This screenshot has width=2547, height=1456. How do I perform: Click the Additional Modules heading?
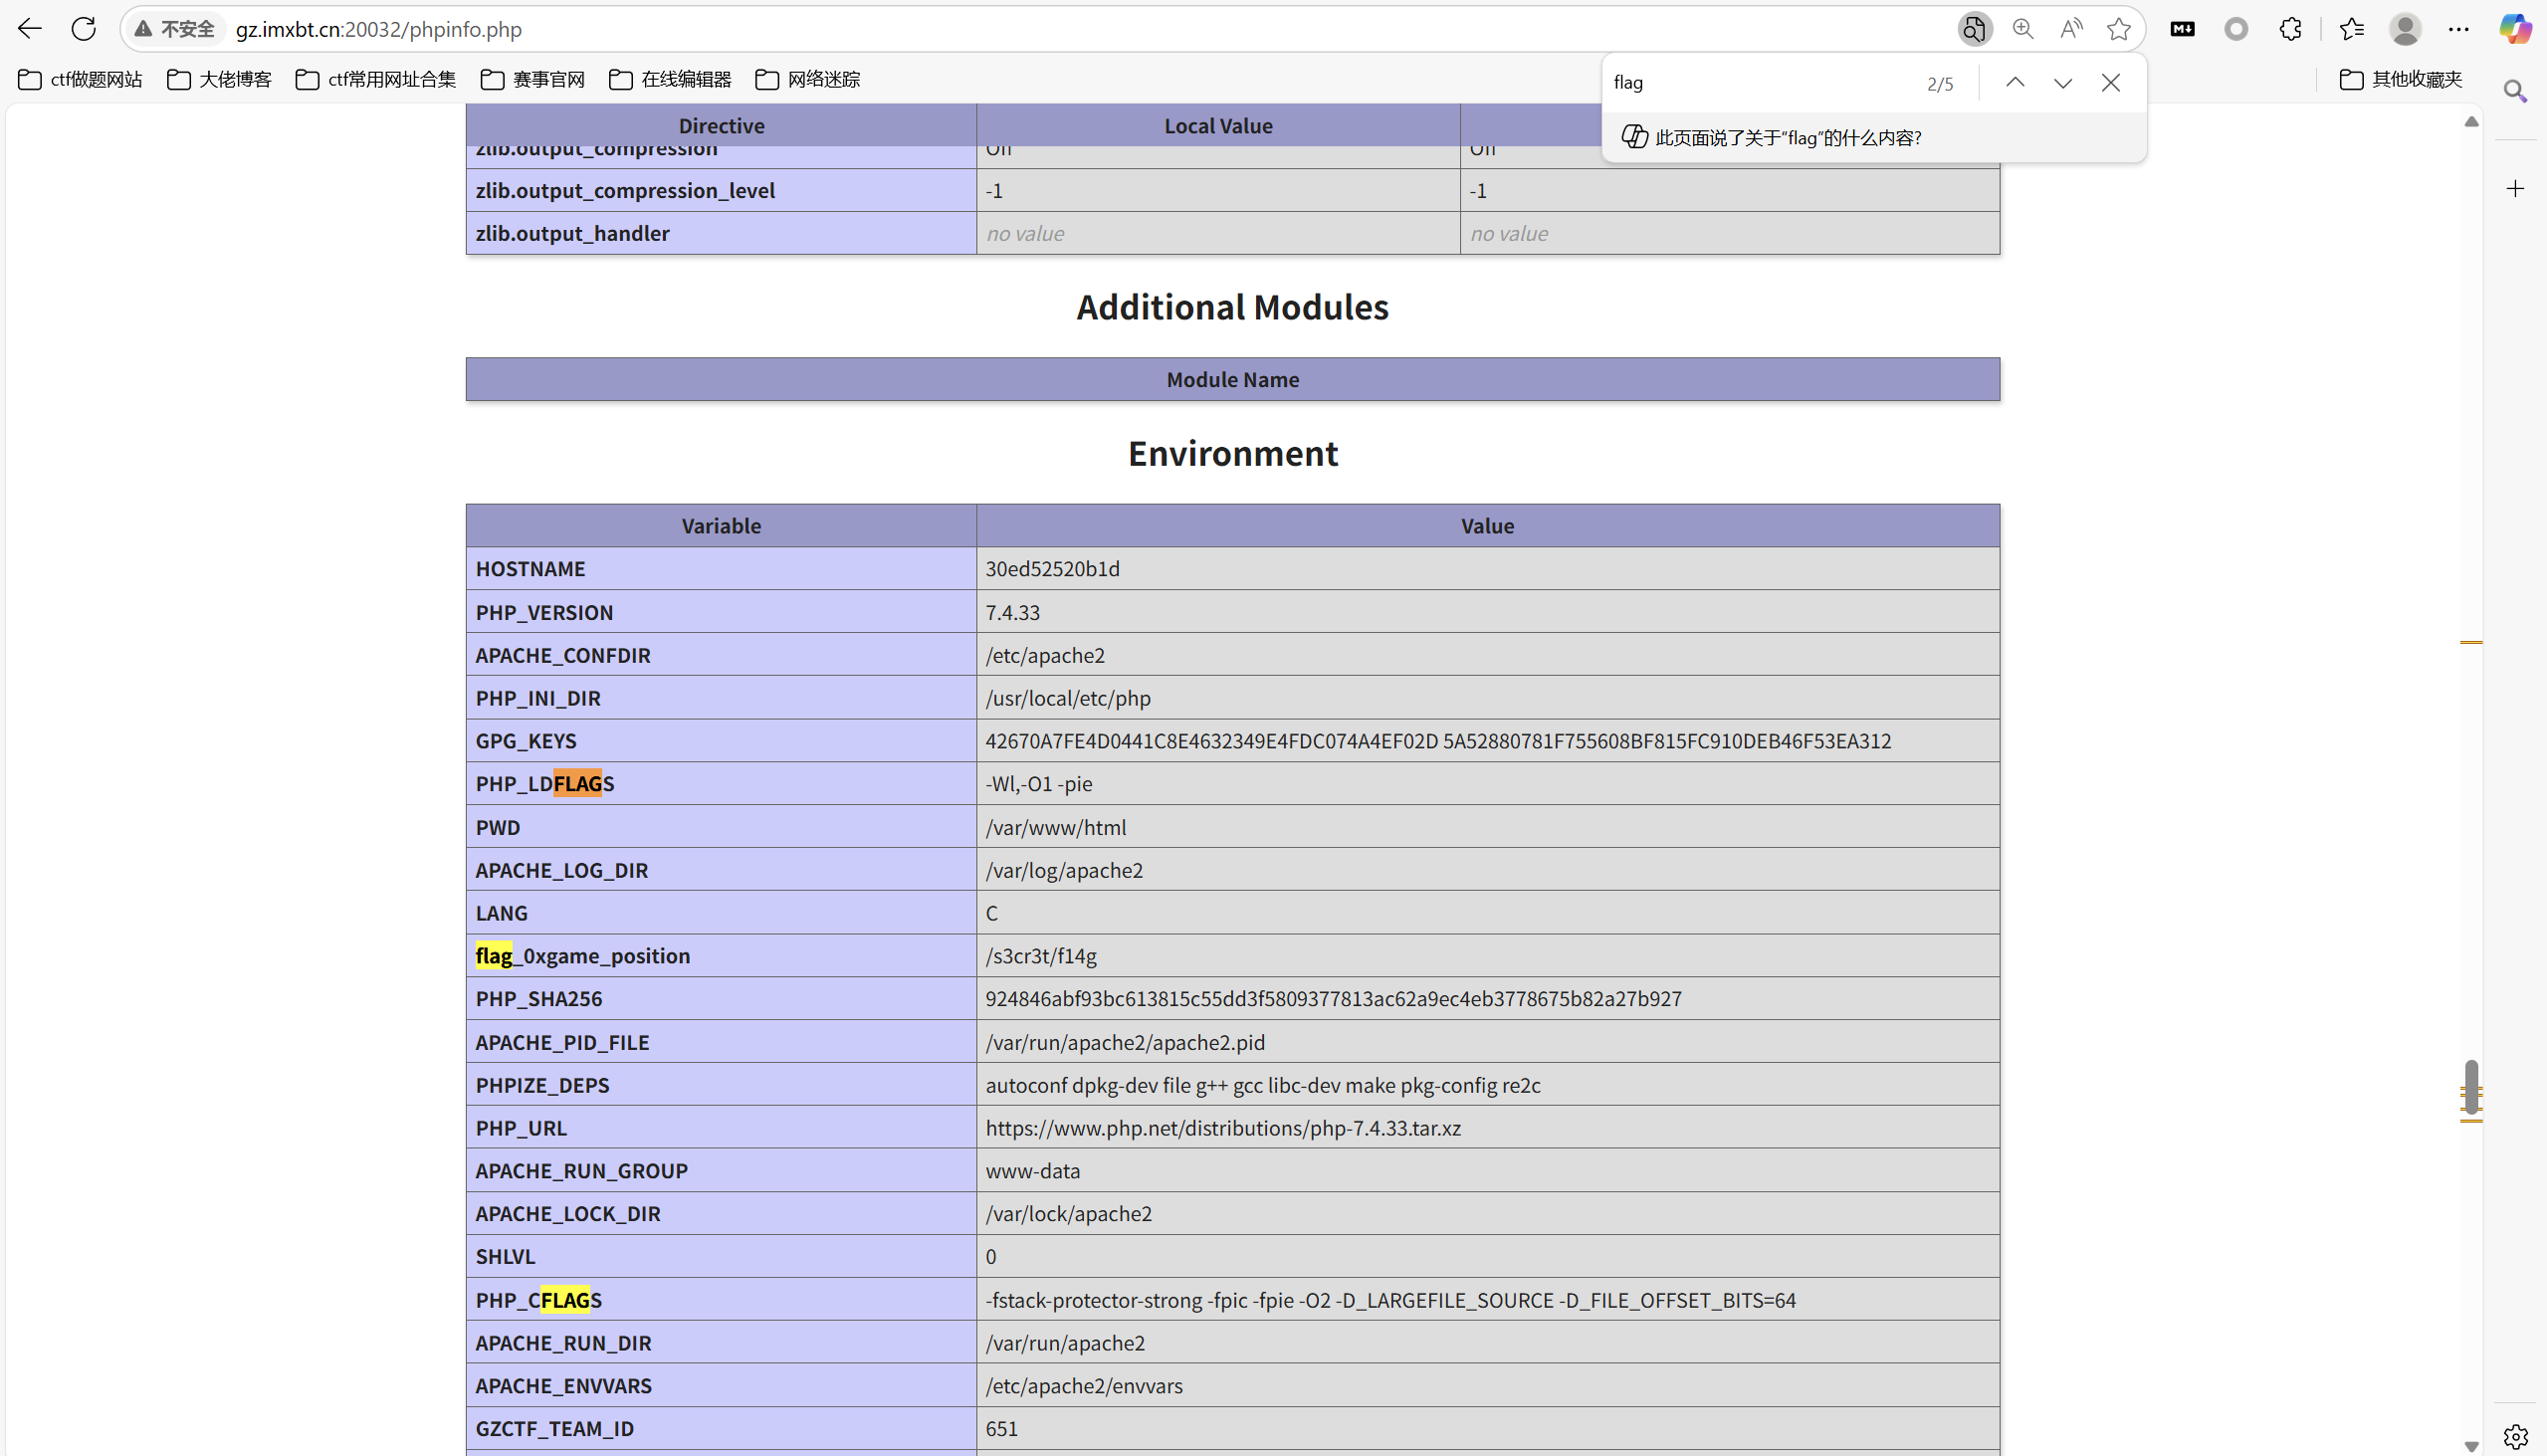tap(1232, 307)
